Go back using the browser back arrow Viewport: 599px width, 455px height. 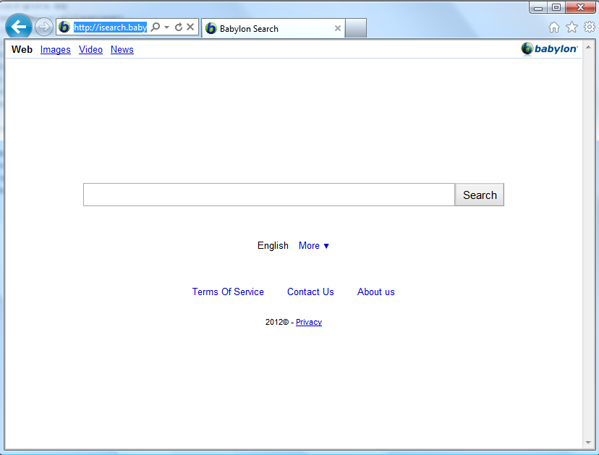tap(18, 27)
